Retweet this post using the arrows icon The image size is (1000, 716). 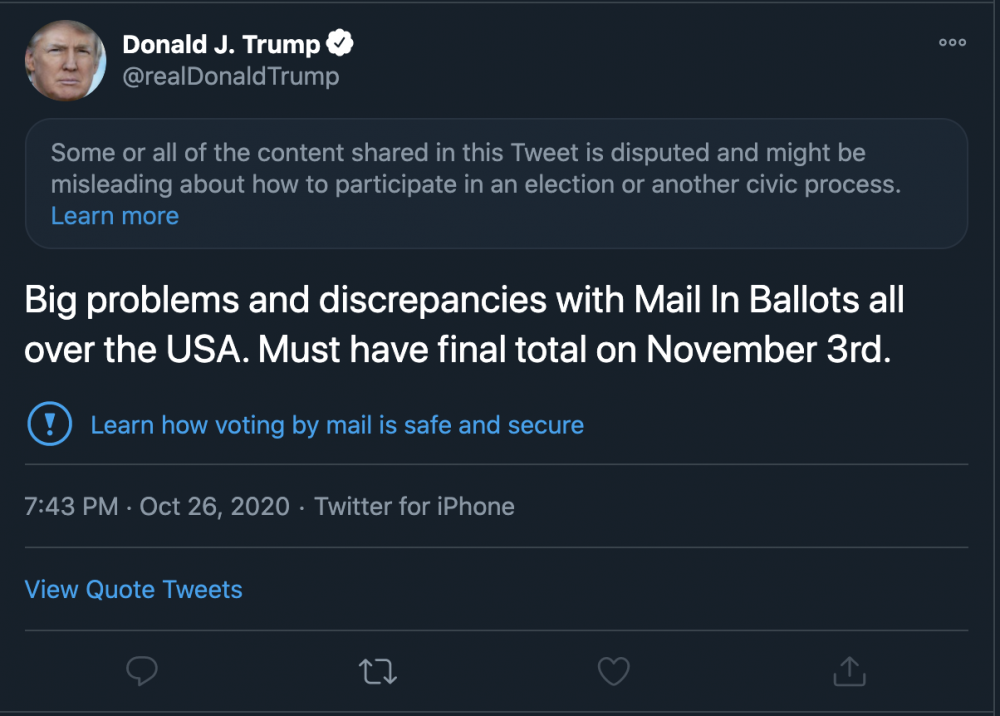click(377, 671)
